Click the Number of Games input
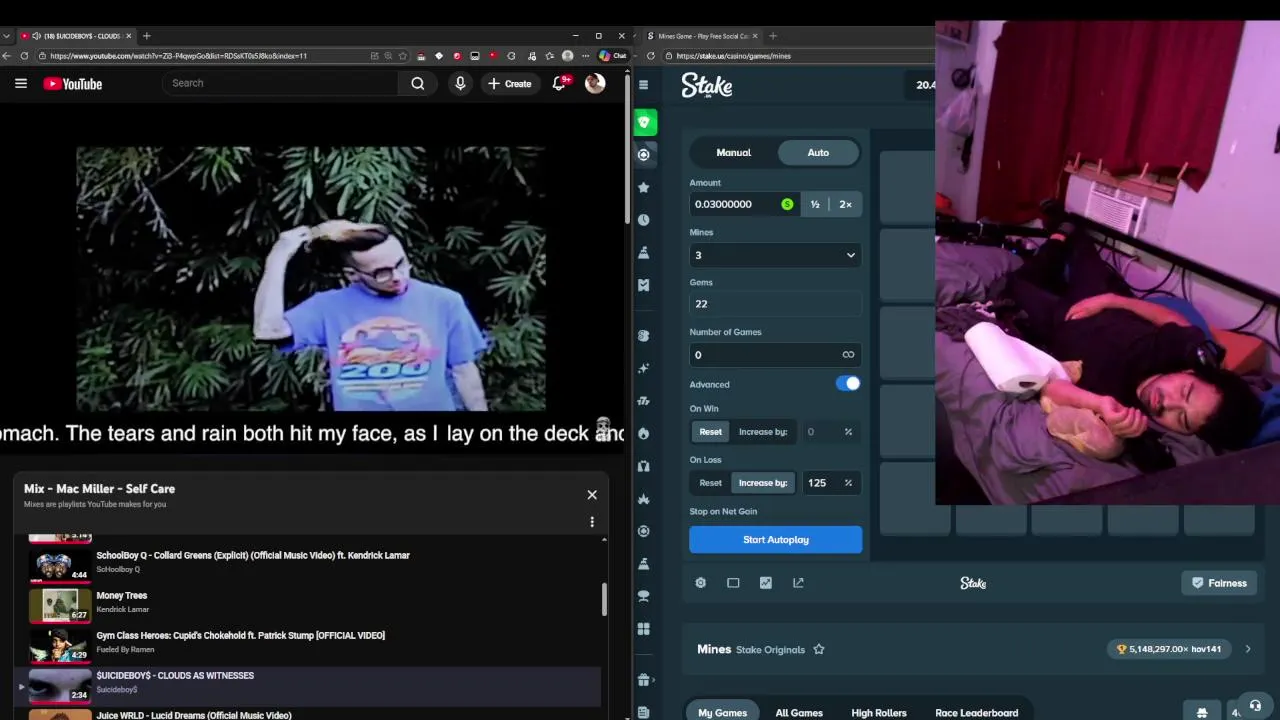The height and width of the screenshot is (720, 1280). pos(775,355)
